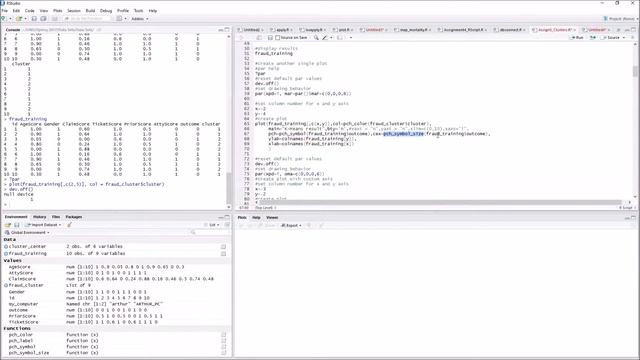
Task: View cluster_center data in table viewer
Action: click(x=223, y=247)
